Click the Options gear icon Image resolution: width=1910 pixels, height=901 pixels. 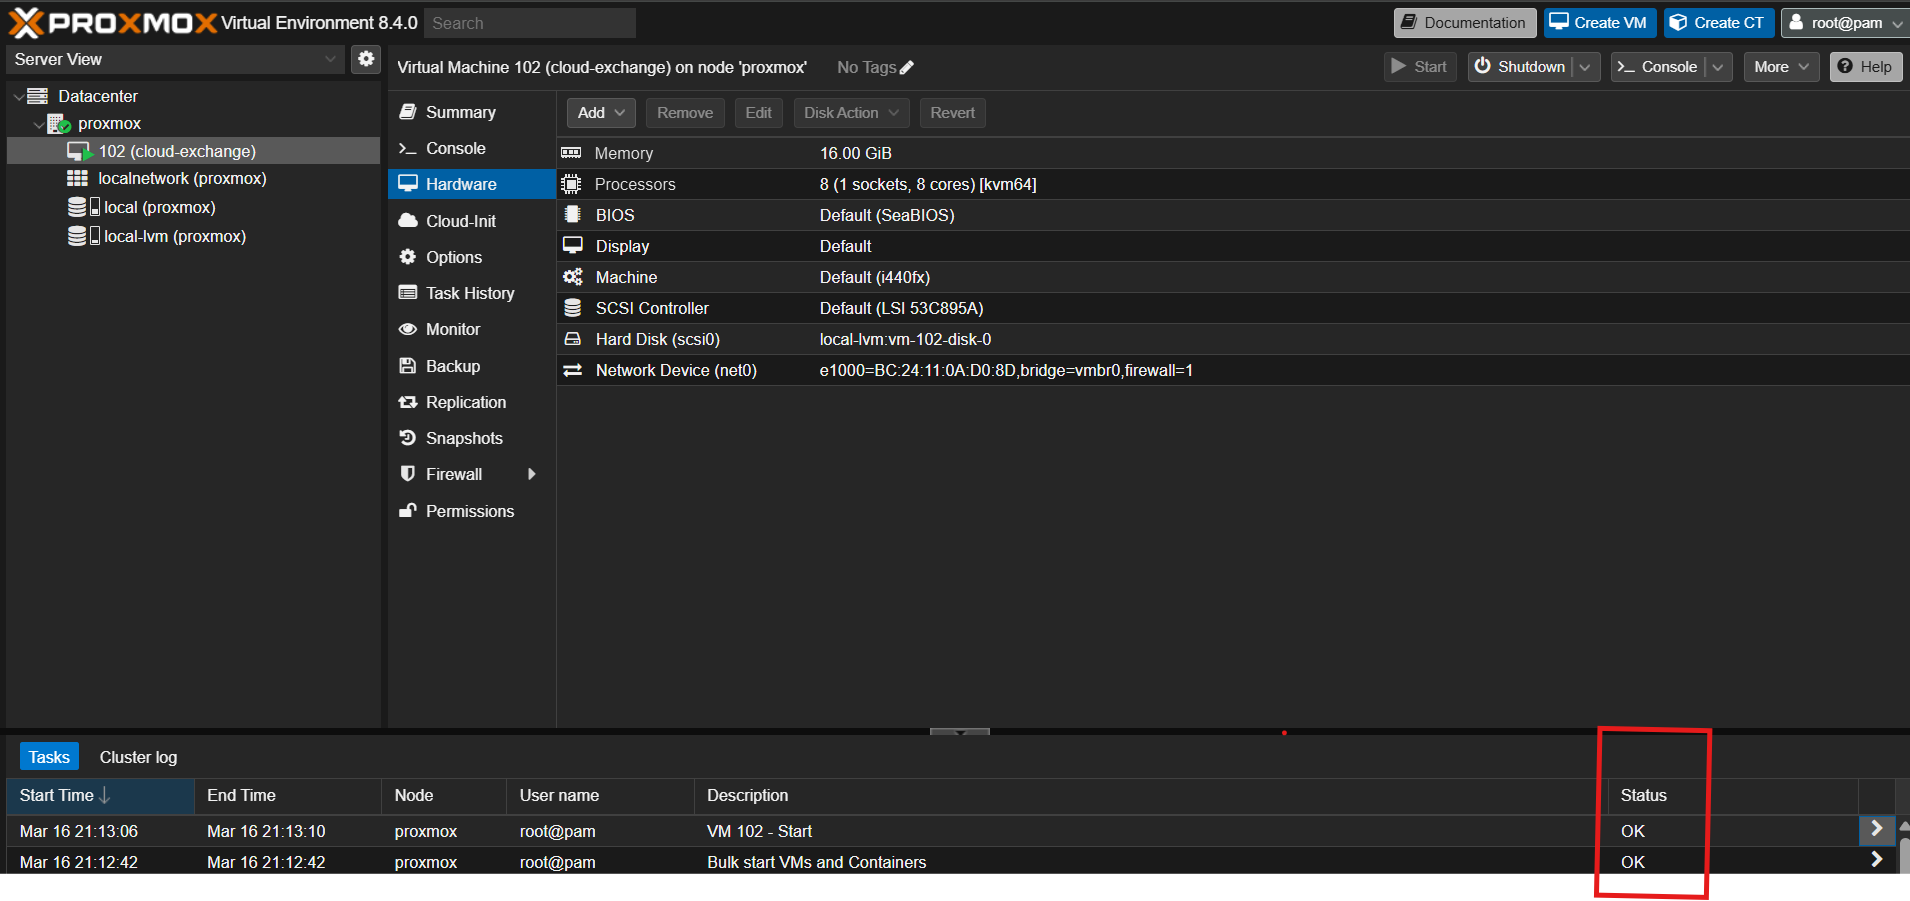pos(408,257)
